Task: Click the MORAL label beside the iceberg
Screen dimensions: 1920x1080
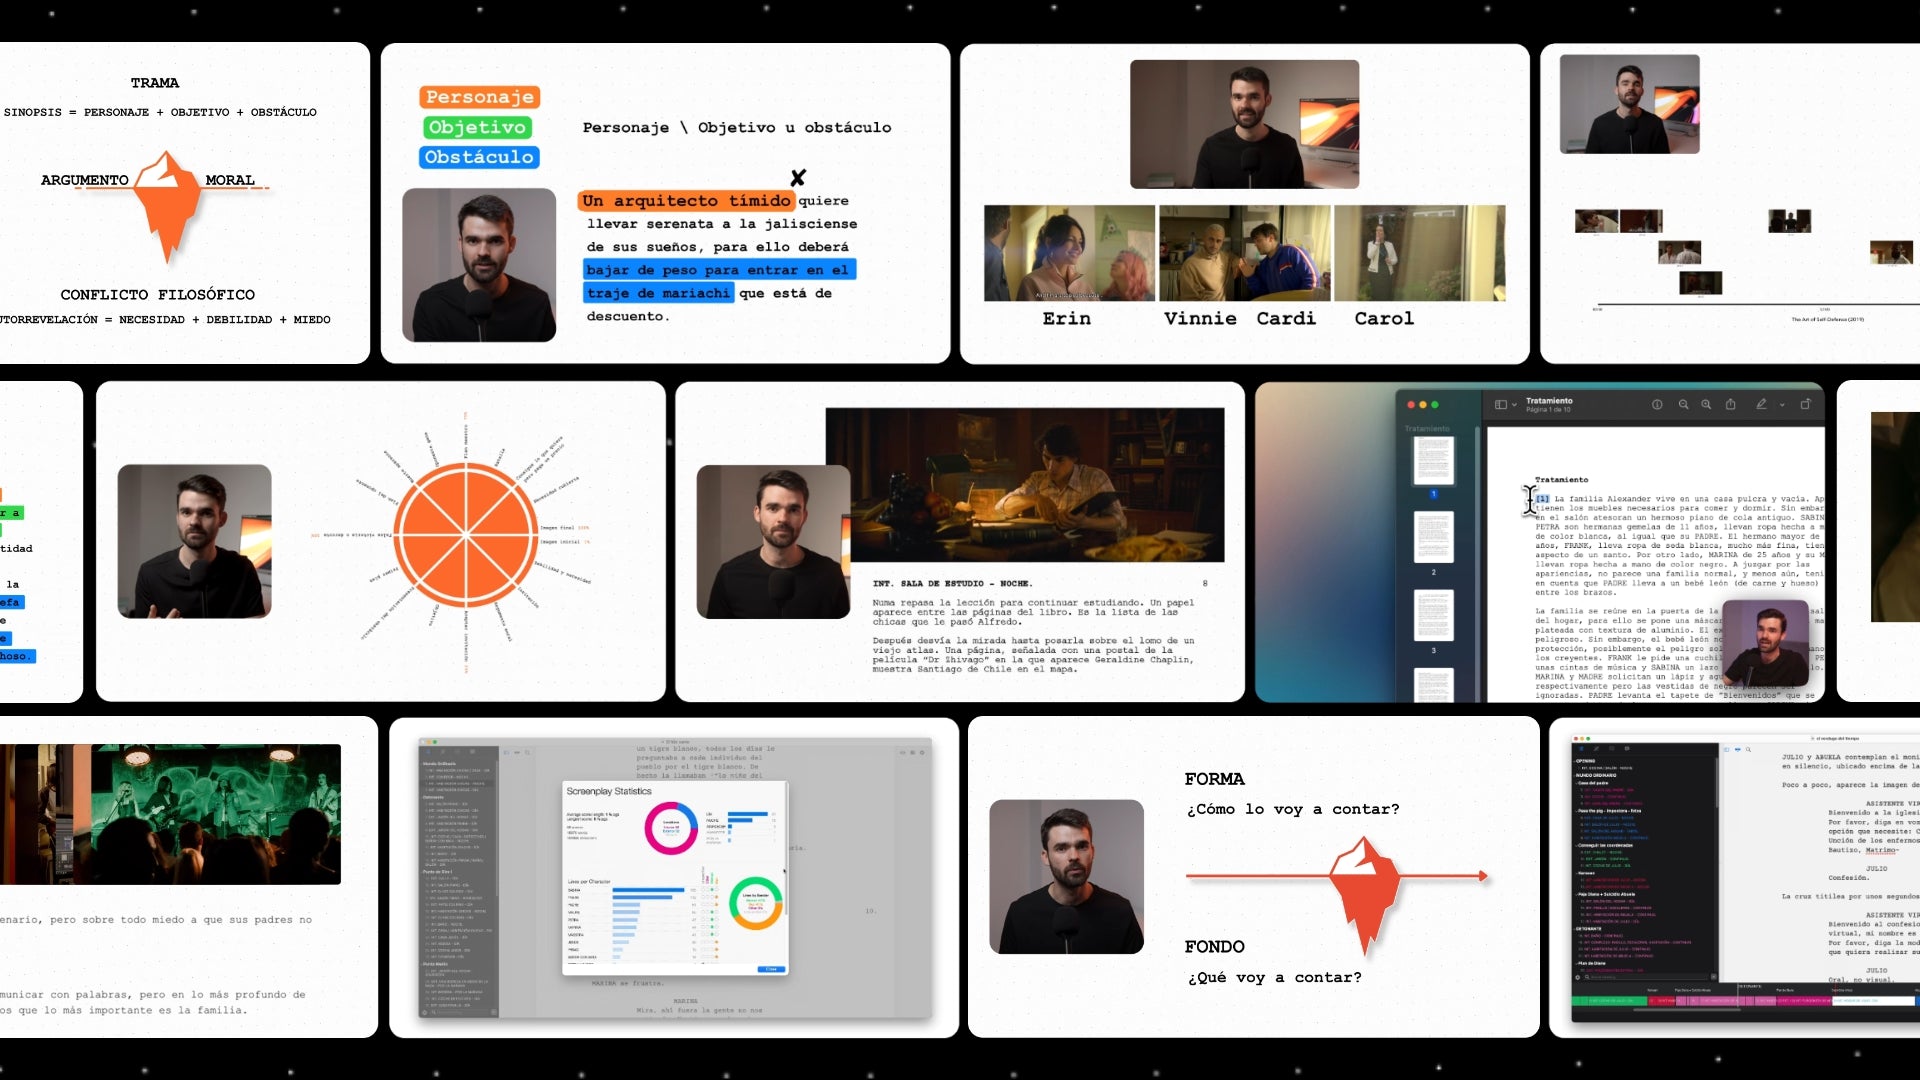Action: (230, 180)
